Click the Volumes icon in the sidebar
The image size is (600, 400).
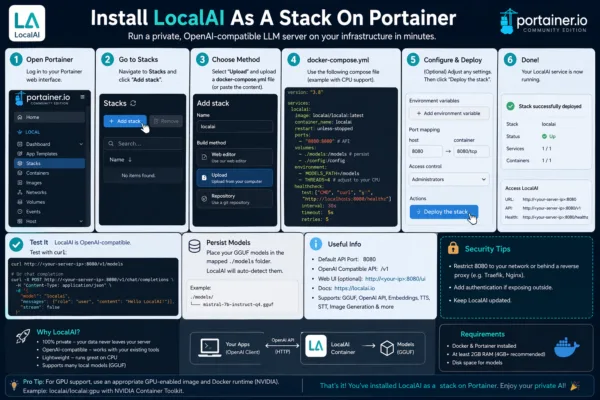pos(20,202)
